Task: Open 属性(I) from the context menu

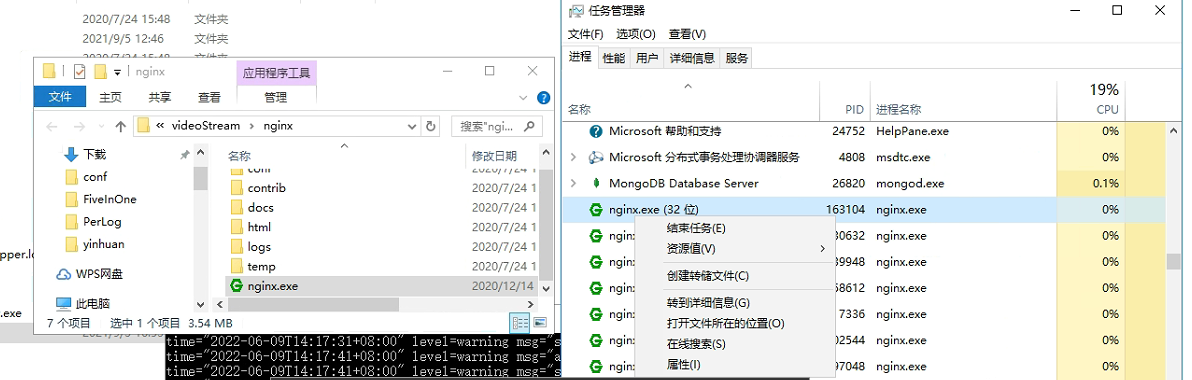Action: tap(683, 365)
